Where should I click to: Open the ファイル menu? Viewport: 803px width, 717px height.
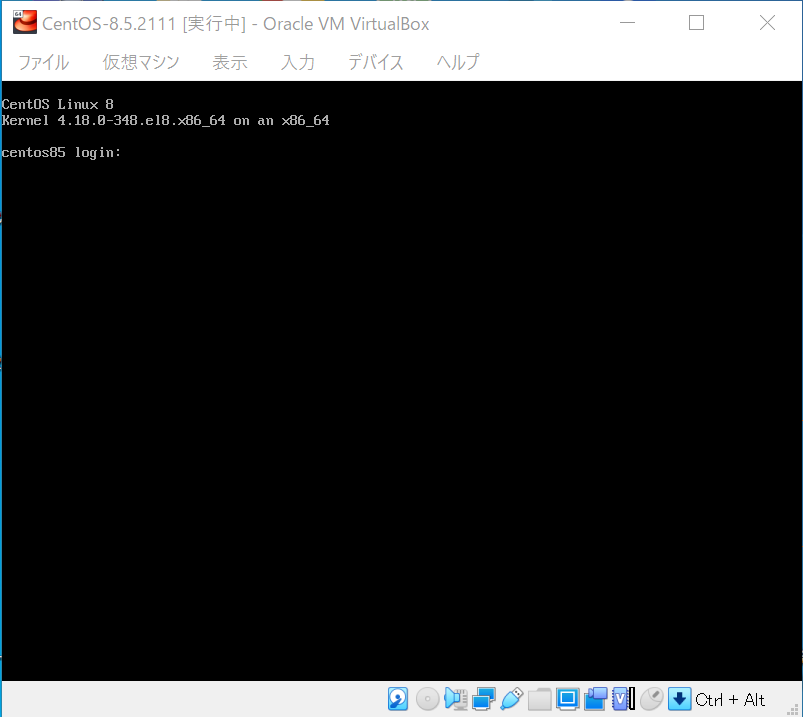click(44, 62)
